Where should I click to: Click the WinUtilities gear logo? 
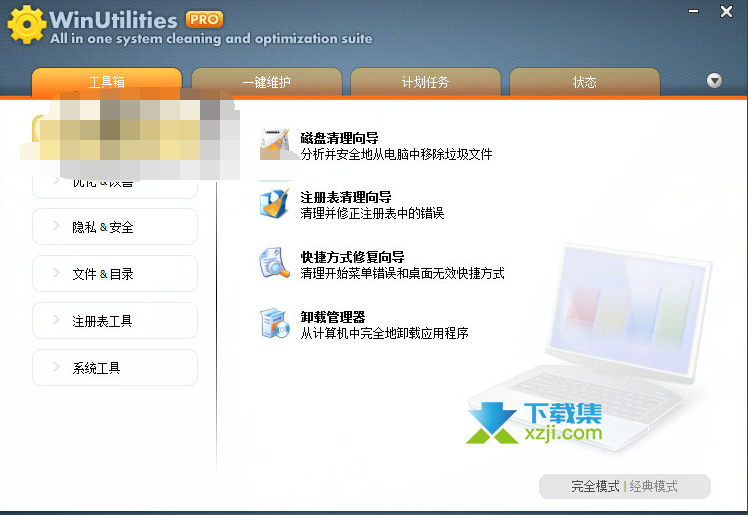27,24
